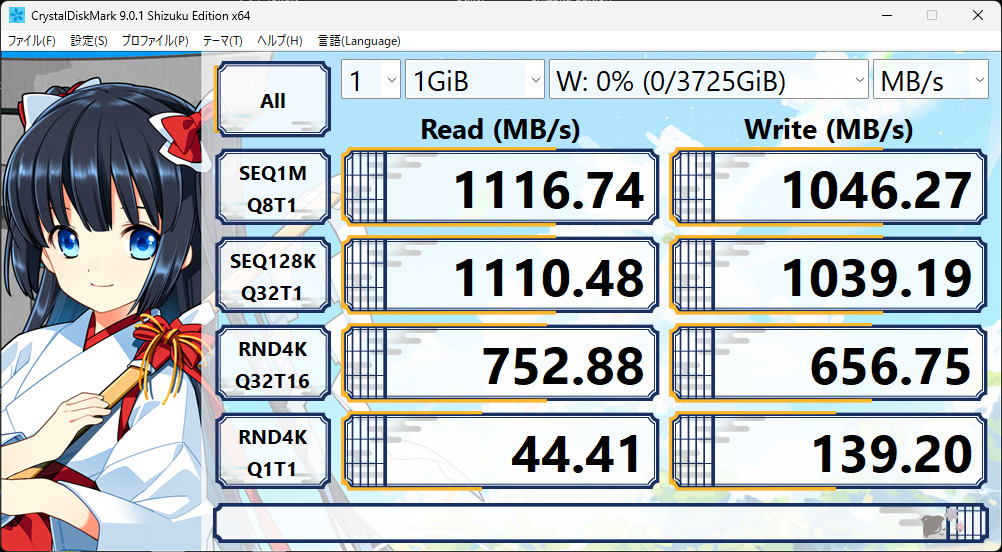Start the SEQ128K Q32T1 test
Screen dimensions: 1002x552
coord(272,277)
